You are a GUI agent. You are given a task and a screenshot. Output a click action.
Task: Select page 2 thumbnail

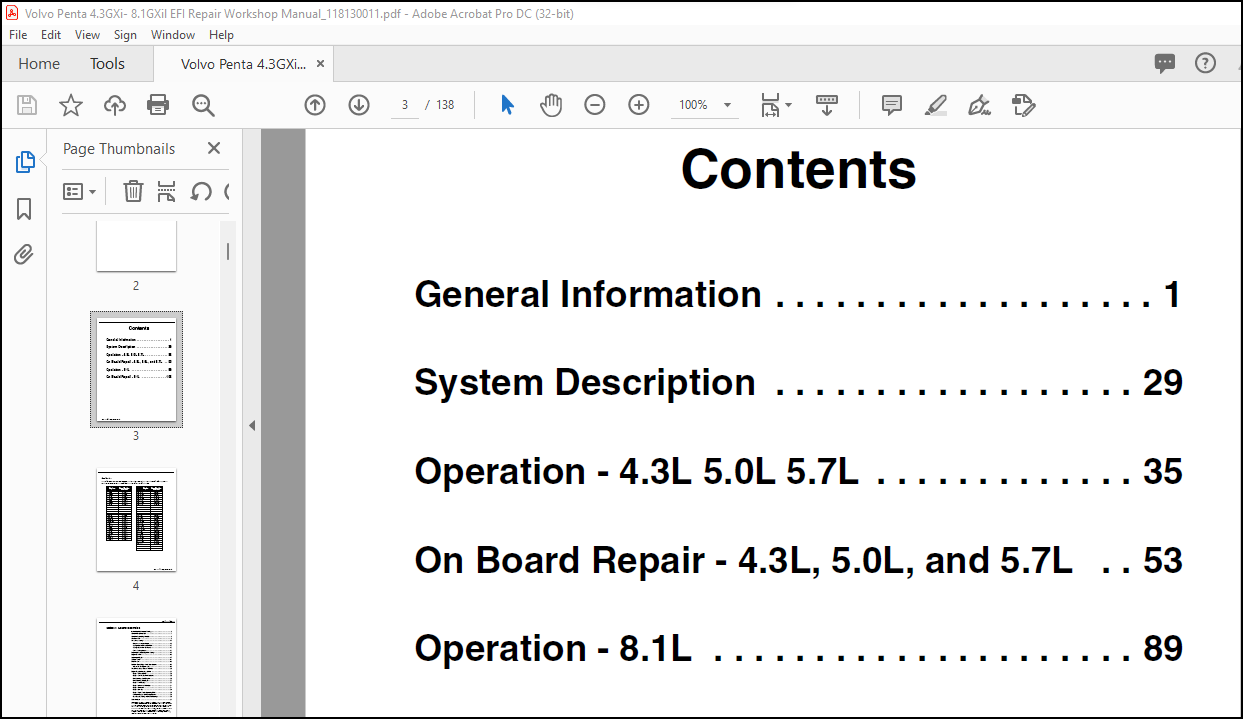(136, 246)
